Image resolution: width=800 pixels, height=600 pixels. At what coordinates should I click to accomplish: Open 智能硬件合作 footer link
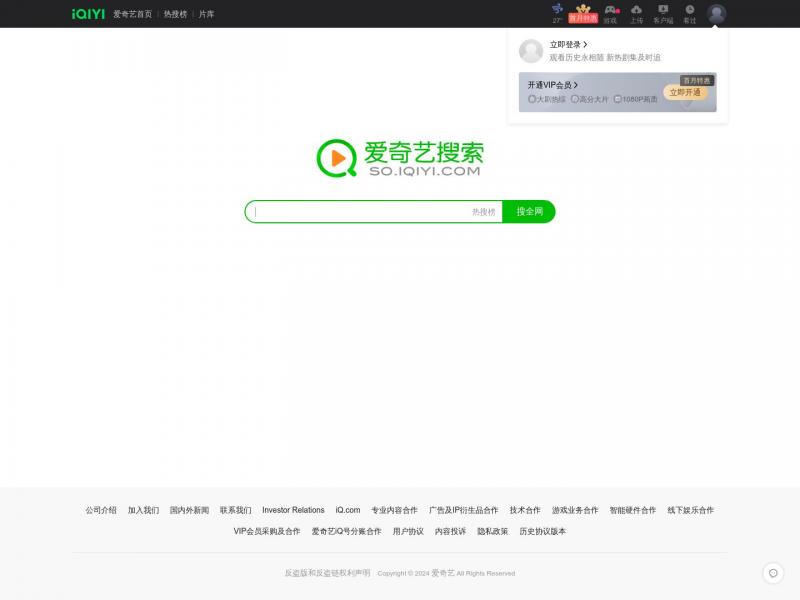click(633, 510)
